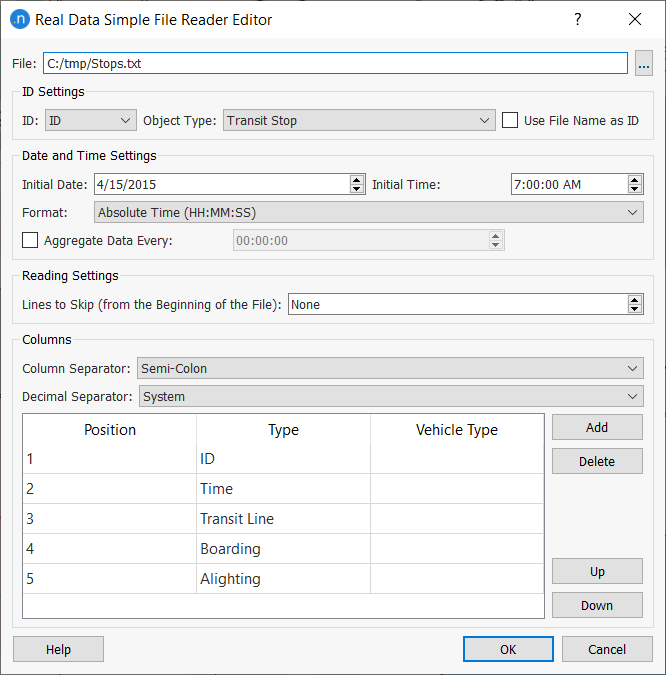Open Help for this dialog
The height and width of the screenshot is (675, 666).
[58, 649]
